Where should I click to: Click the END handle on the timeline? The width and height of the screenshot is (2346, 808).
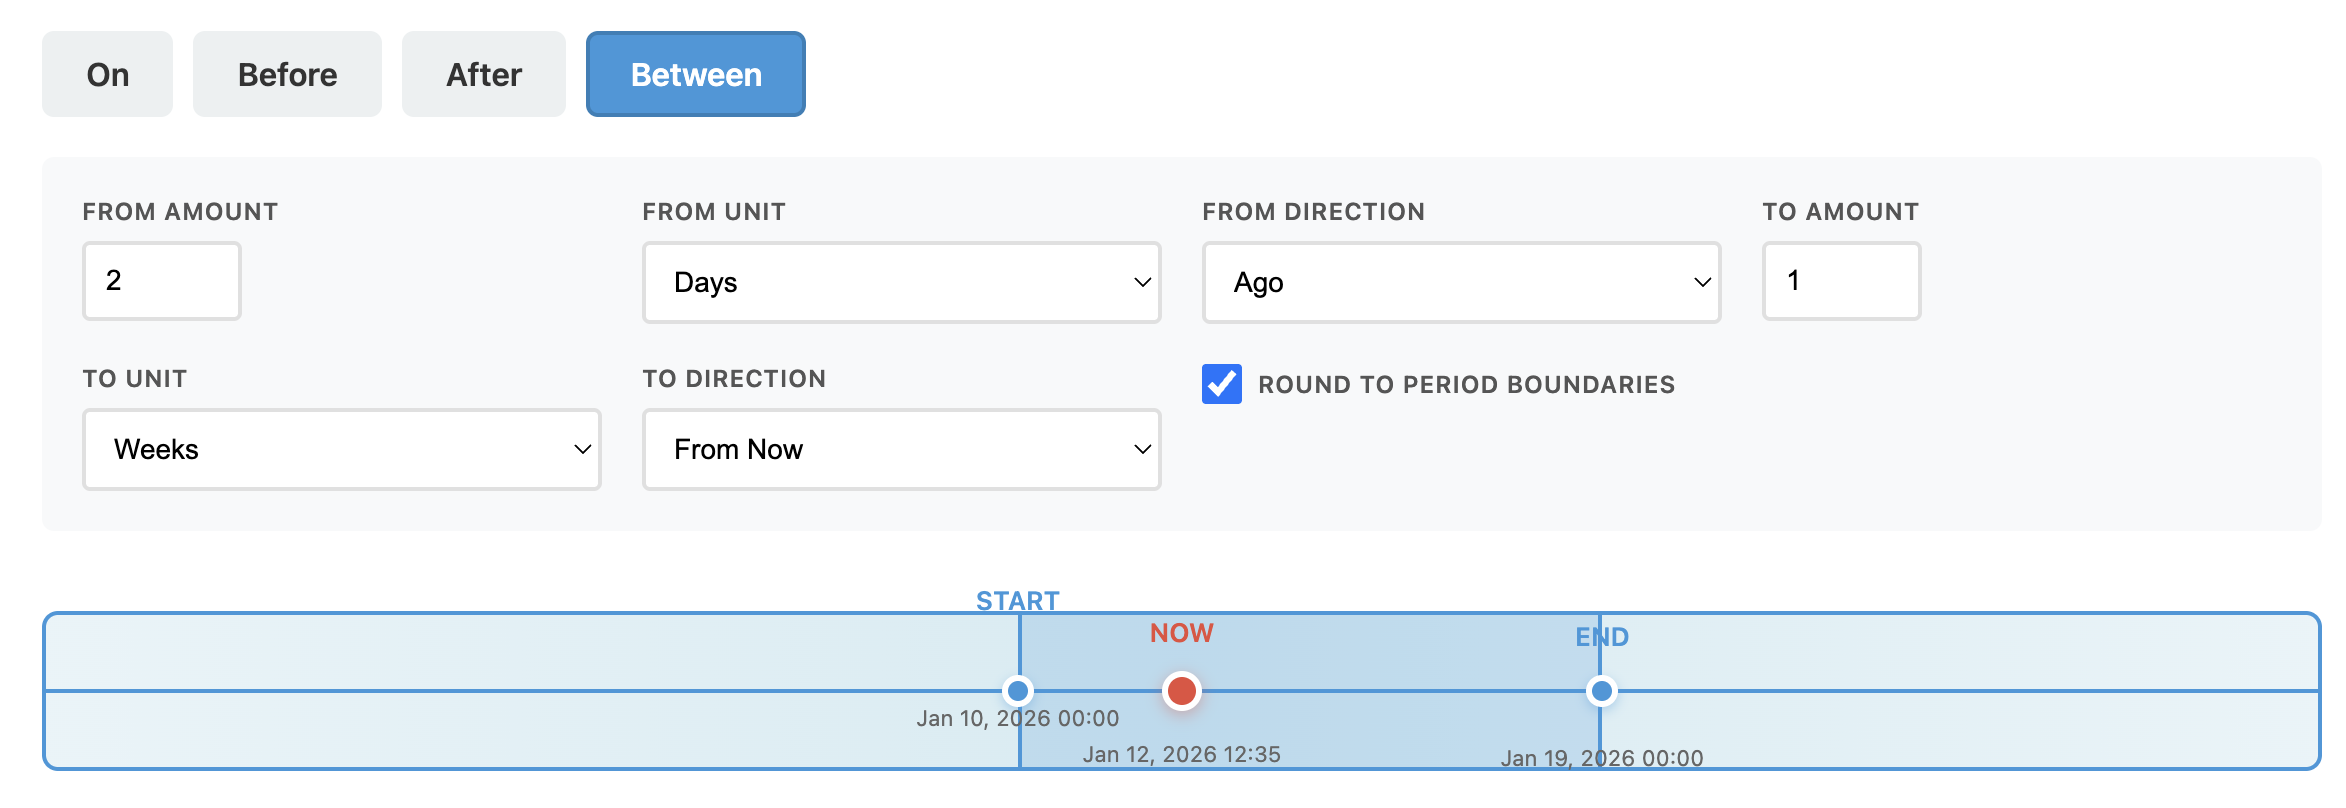(x=1603, y=690)
